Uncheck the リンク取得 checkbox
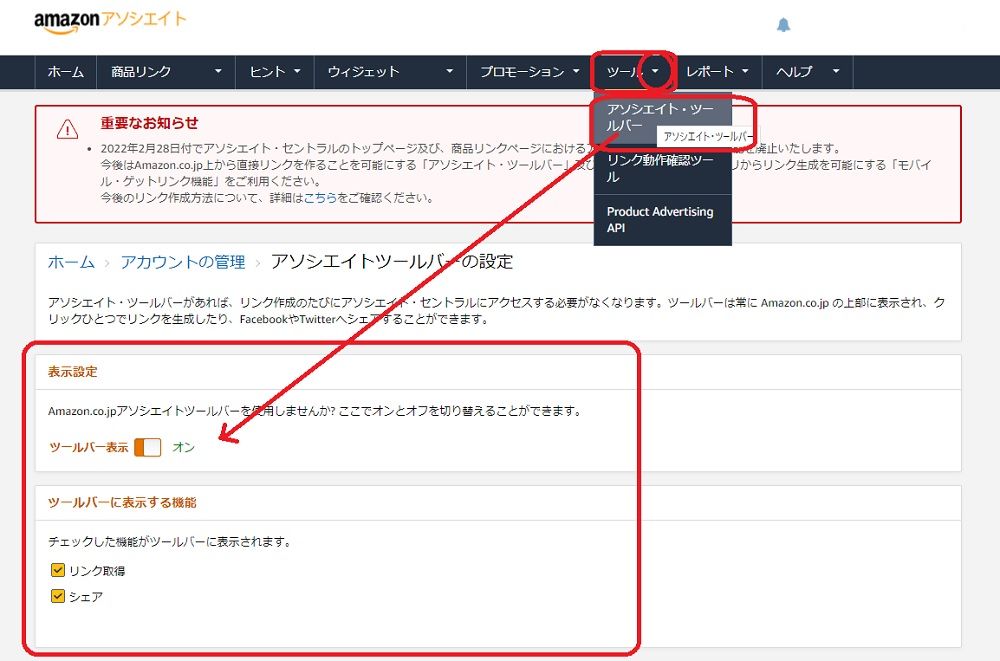This screenshot has height=661, width=1000. pos(57,570)
